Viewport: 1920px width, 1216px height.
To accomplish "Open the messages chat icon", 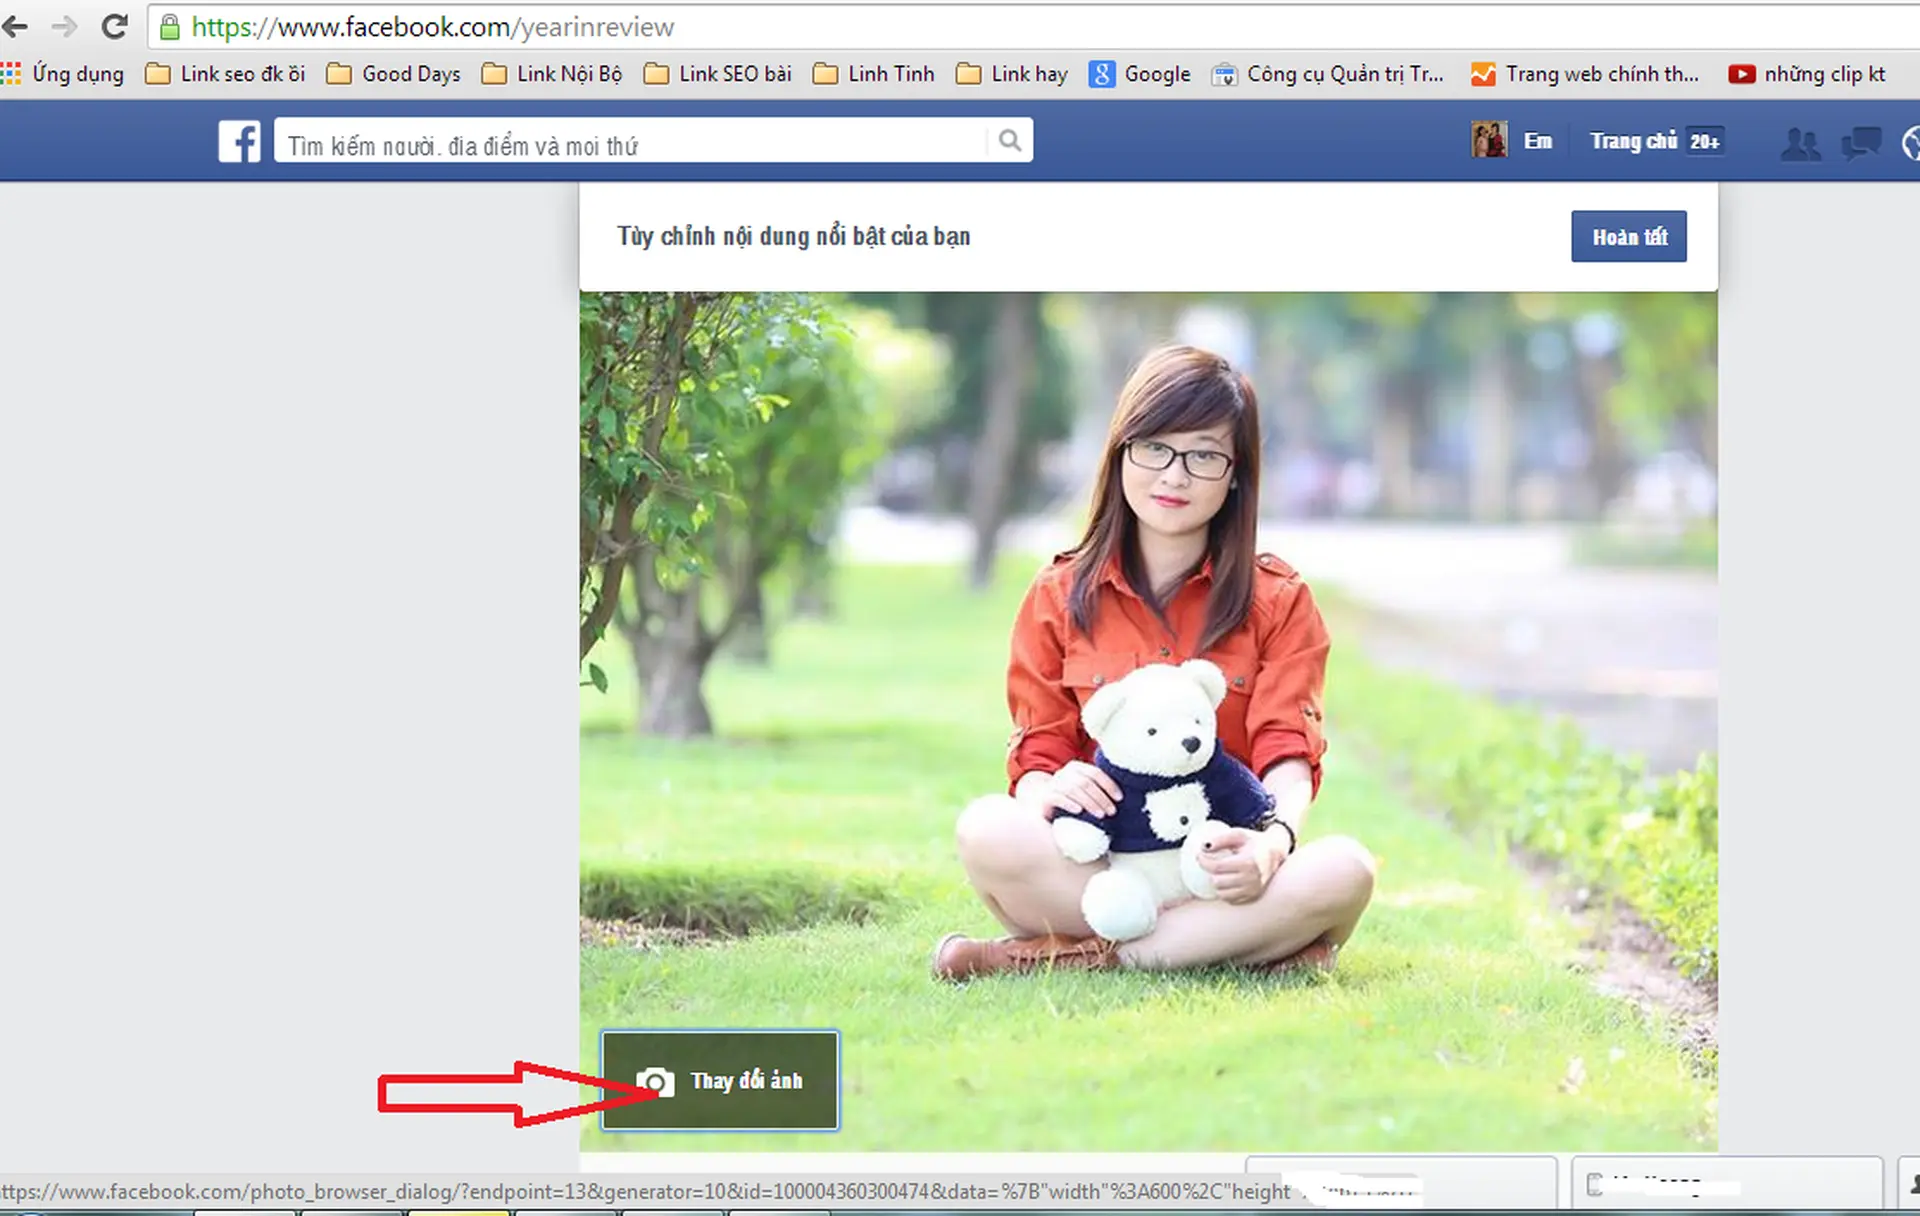I will point(1861,143).
